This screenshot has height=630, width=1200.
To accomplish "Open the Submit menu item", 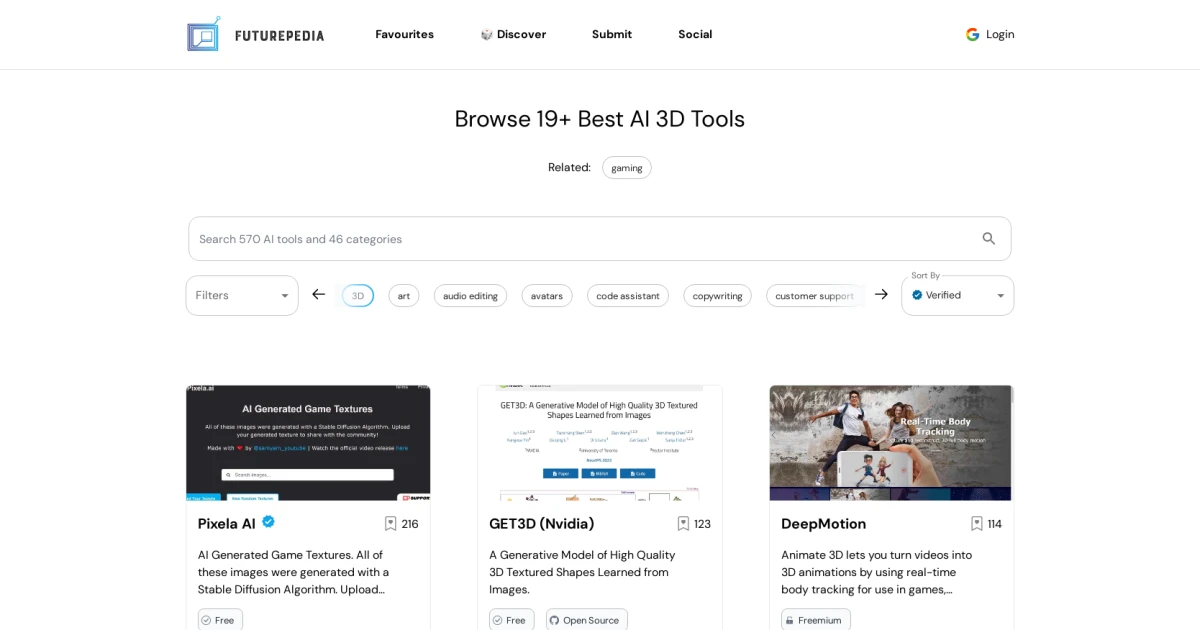I will [611, 34].
